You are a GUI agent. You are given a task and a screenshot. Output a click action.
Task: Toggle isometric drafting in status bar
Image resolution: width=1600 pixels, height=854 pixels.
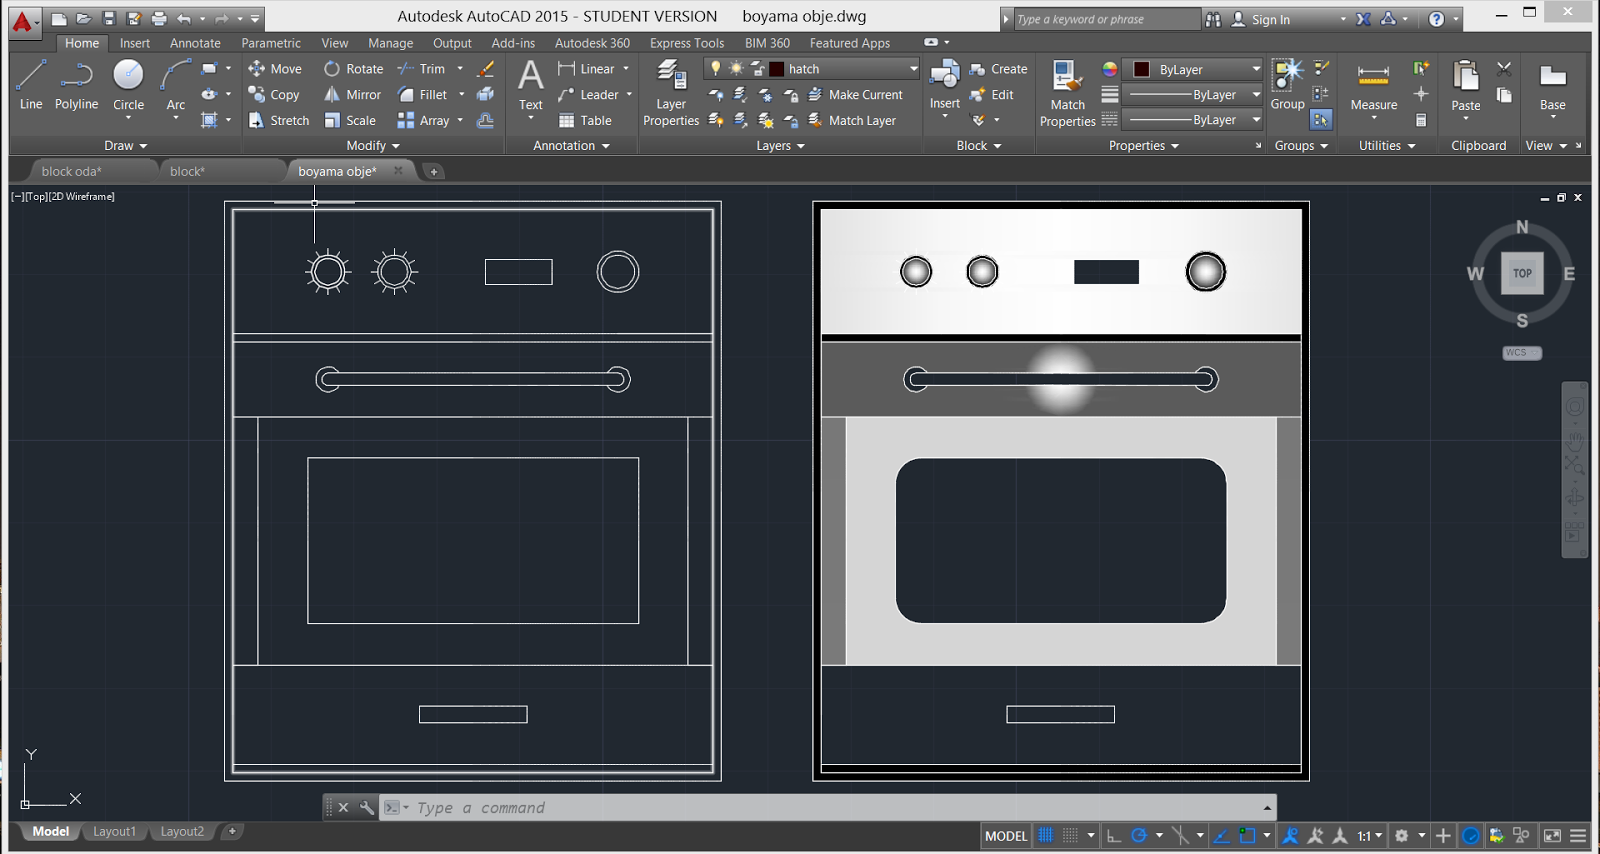pyautogui.click(x=1181, y=836)
